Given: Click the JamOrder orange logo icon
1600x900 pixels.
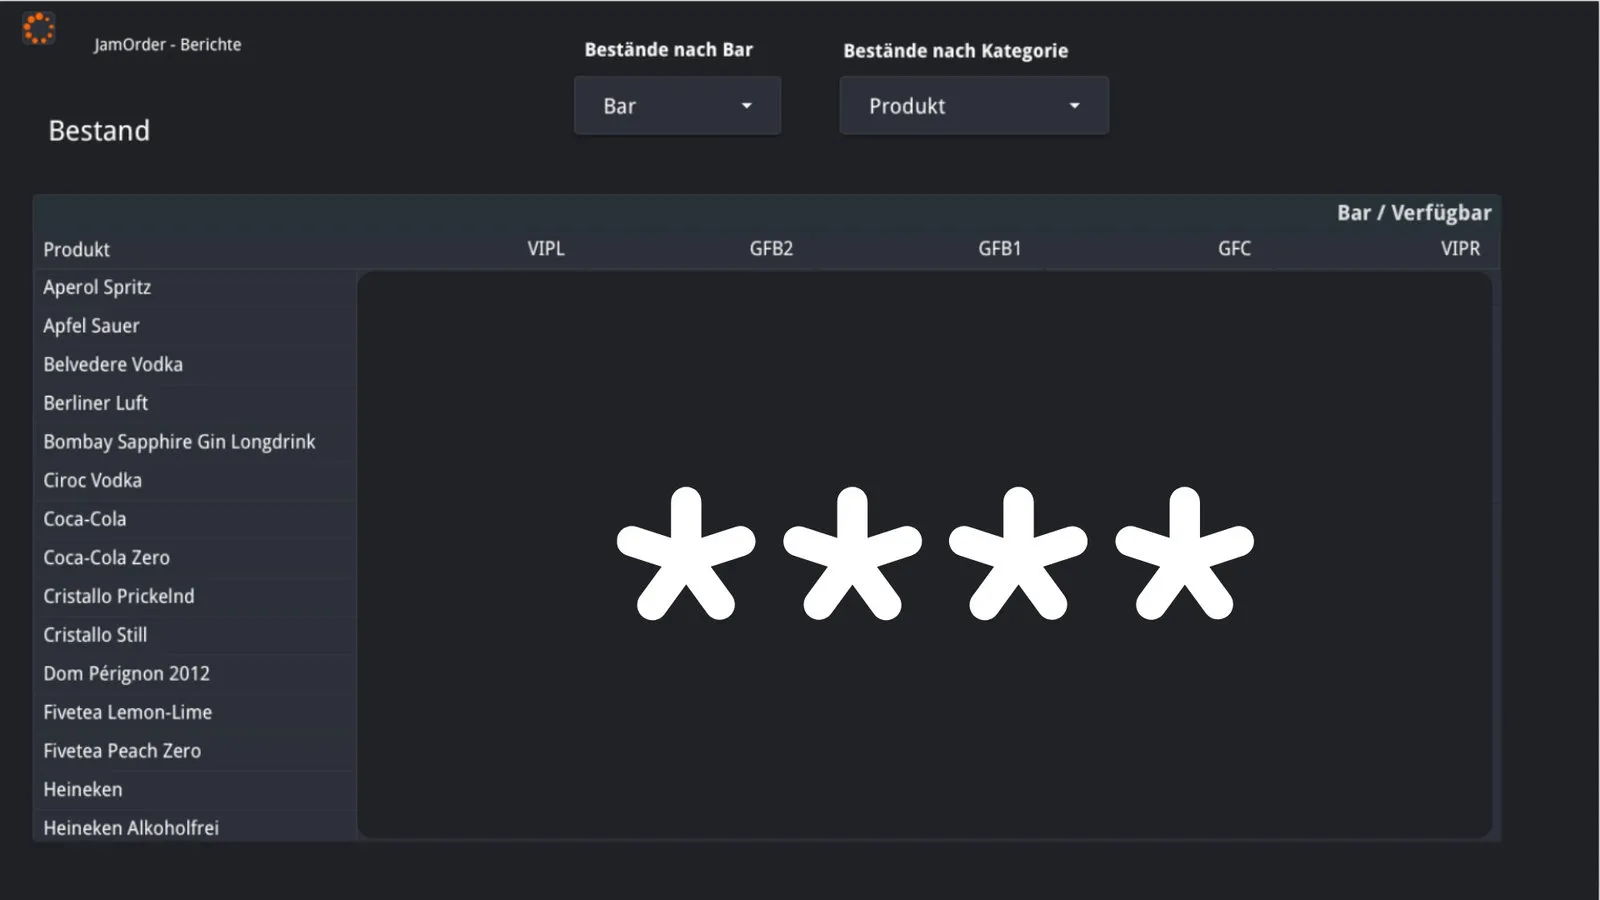Looking at the screenshot, I should pos(39,29).
